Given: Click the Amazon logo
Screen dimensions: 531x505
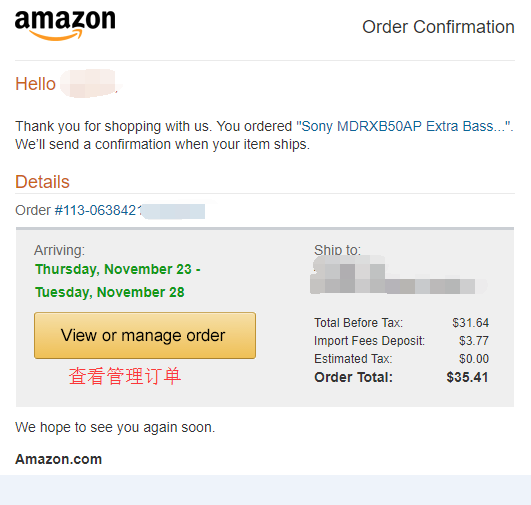Looking at the screenshot, I should click(65, 25).
